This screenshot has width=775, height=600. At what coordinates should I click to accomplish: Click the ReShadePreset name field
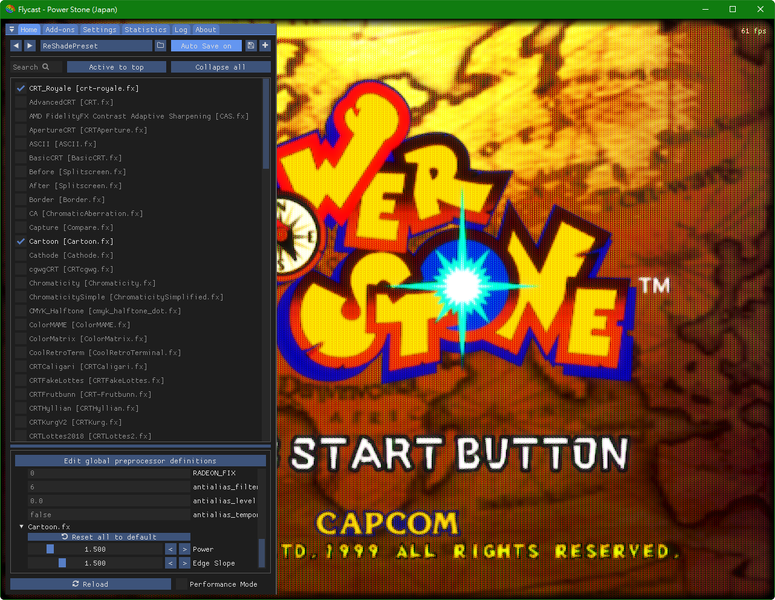96,45
